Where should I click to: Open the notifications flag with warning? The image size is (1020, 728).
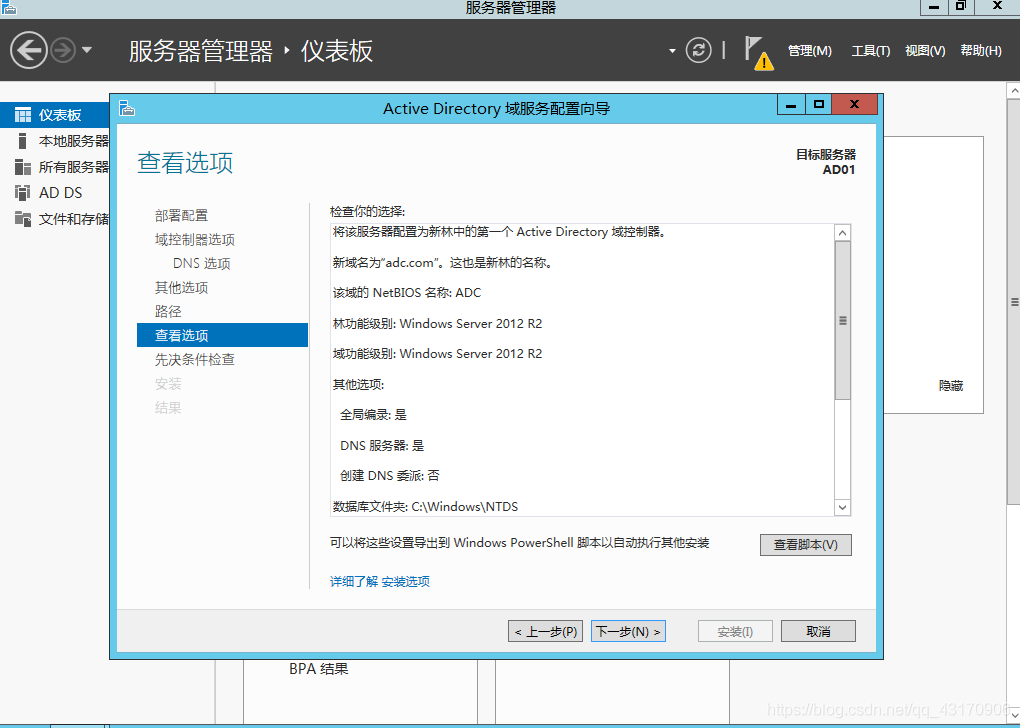coord(757,52)
